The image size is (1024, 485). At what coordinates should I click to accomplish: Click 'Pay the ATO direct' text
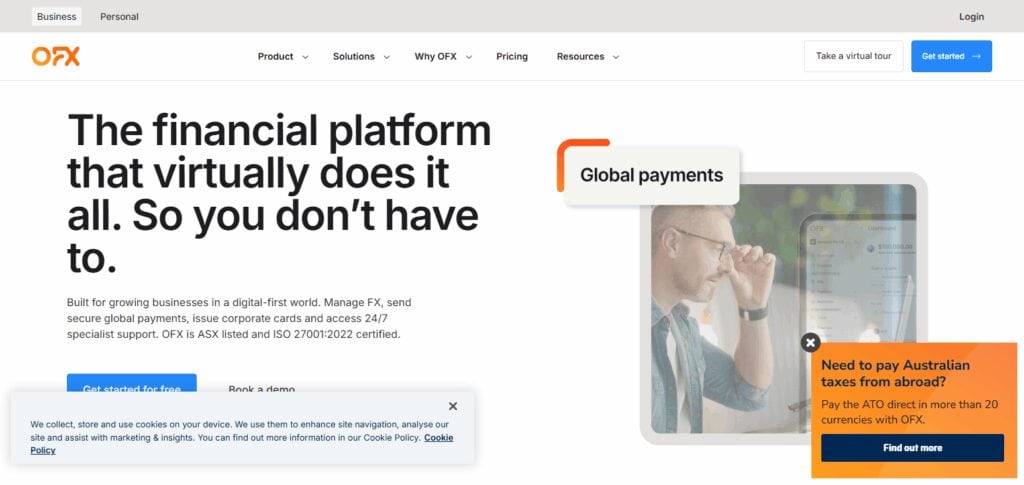point(909,412)
